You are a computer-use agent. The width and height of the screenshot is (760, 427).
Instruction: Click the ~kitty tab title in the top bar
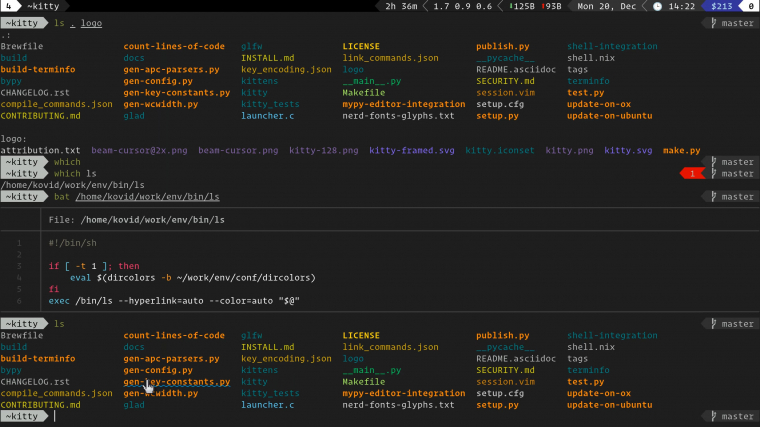(43, 6)
